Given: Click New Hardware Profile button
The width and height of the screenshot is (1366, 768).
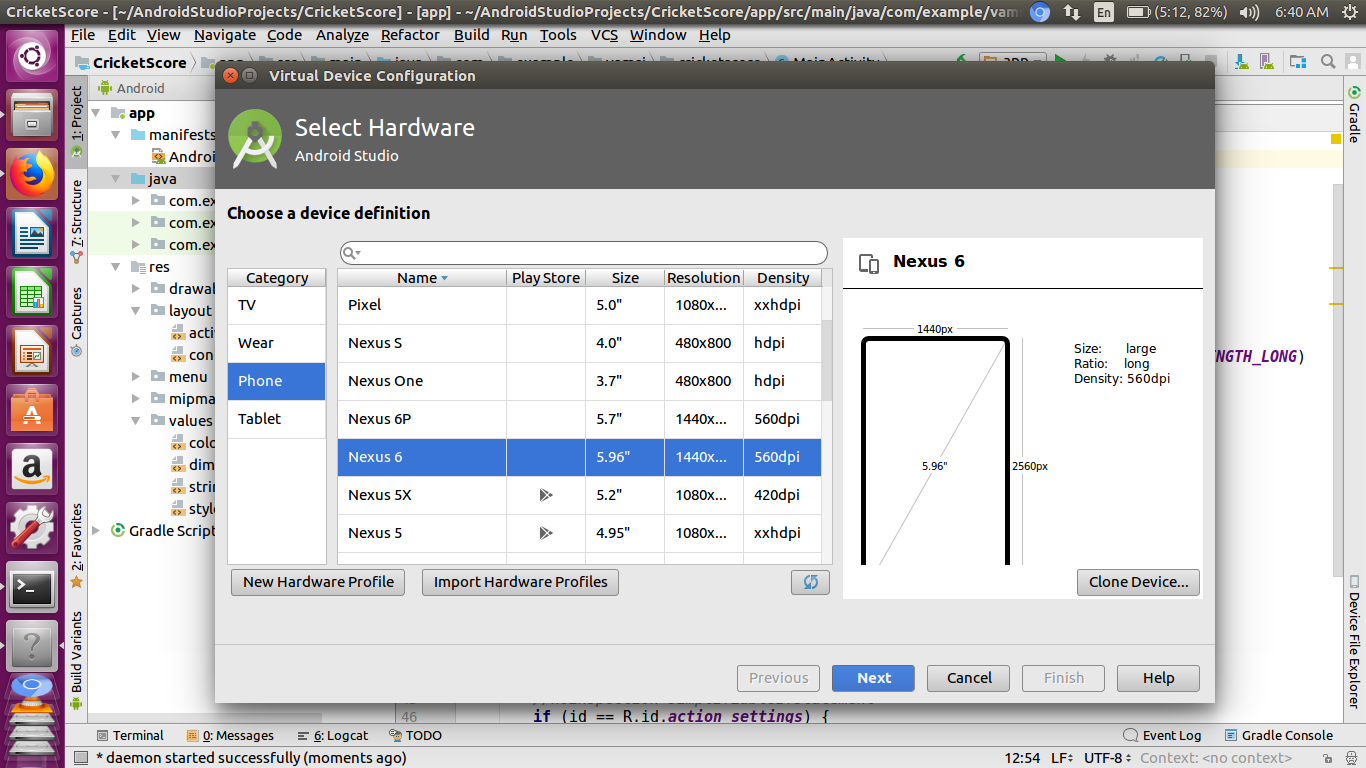Looking at the screenshot, I should point(318,582).
